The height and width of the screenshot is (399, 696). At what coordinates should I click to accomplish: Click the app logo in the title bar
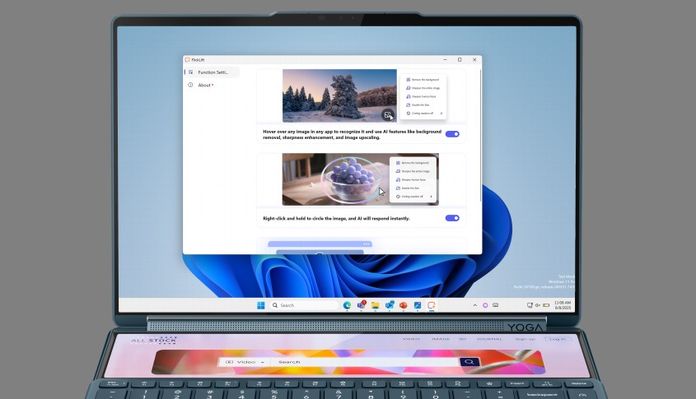[188, 59]
